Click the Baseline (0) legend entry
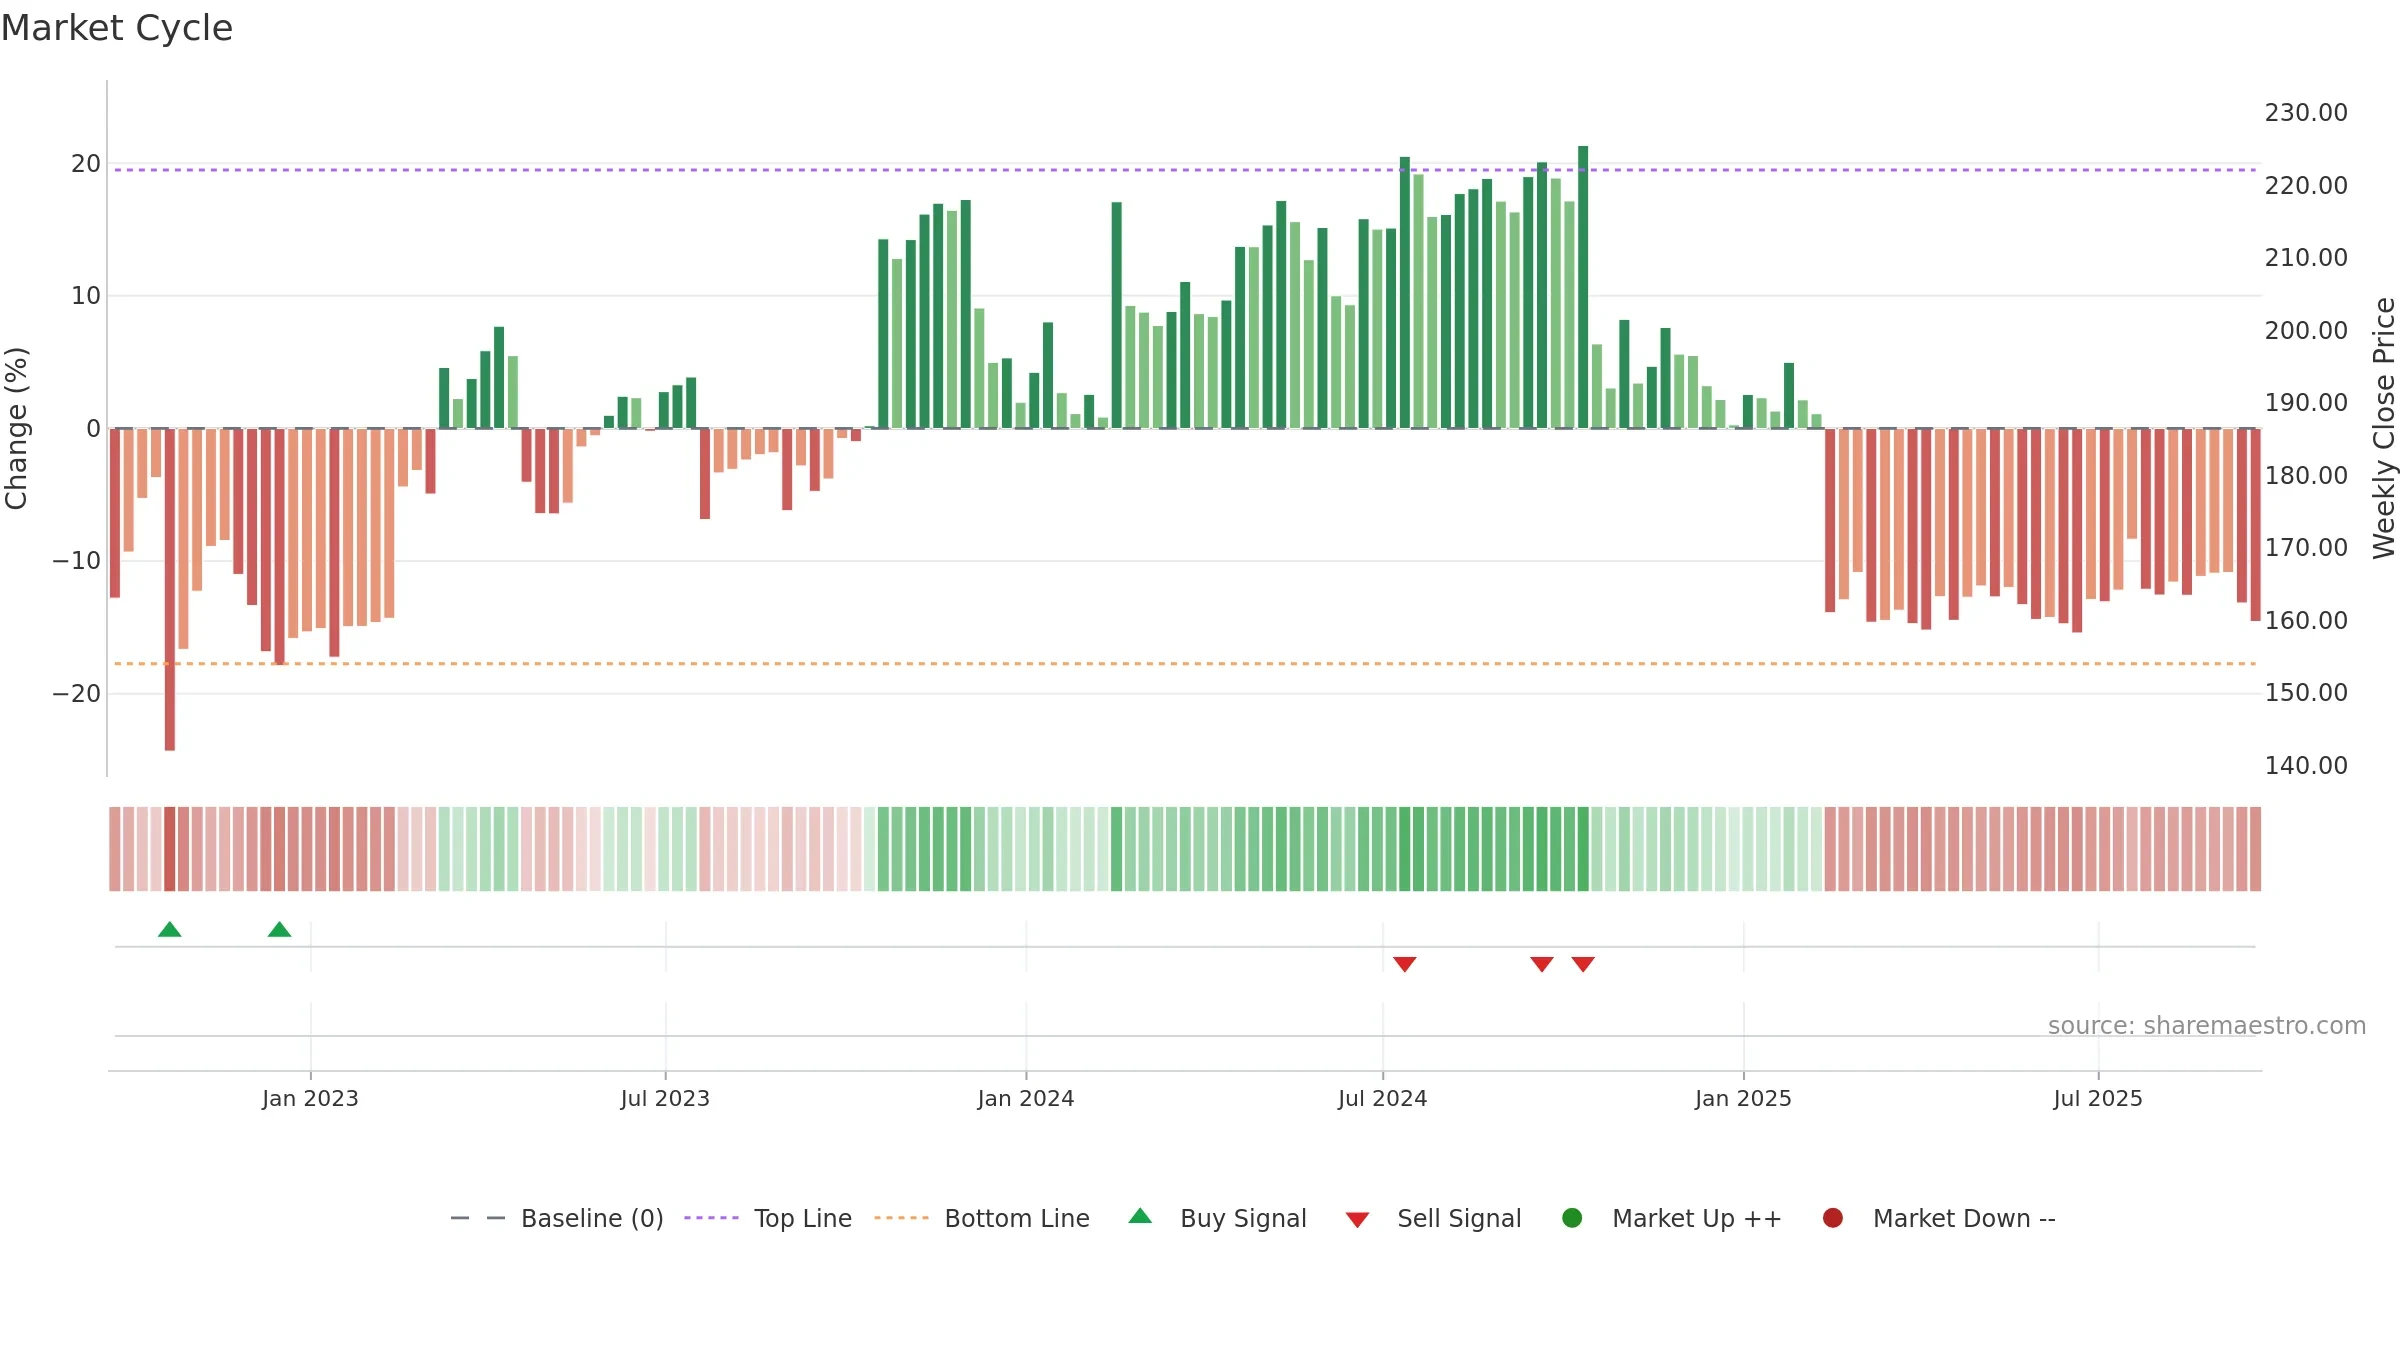The image size is (2400, 1350). point(557,1218)
